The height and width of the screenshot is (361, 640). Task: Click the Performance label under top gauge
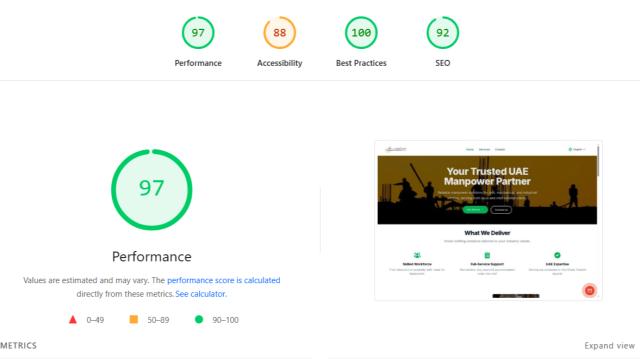[198, 63]
